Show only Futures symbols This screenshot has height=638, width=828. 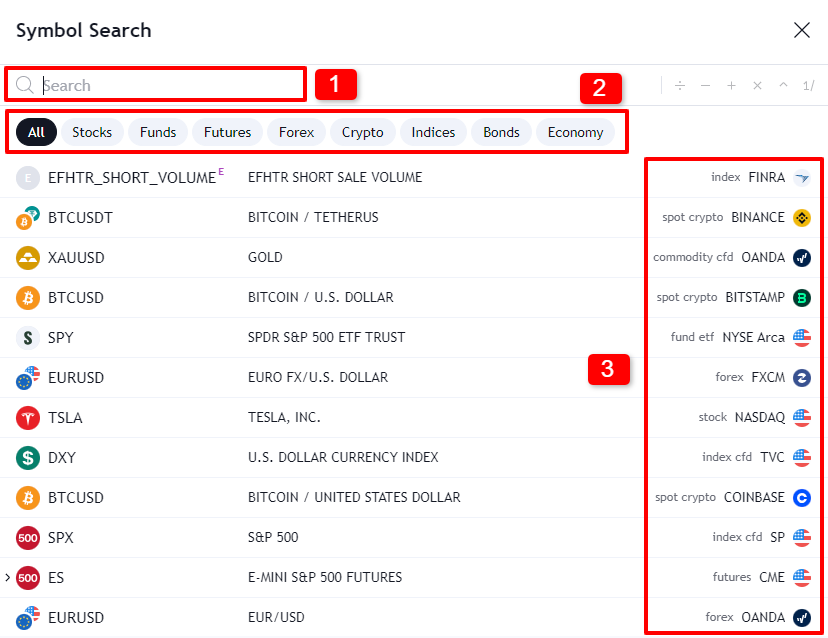click(x=227, y=132)
